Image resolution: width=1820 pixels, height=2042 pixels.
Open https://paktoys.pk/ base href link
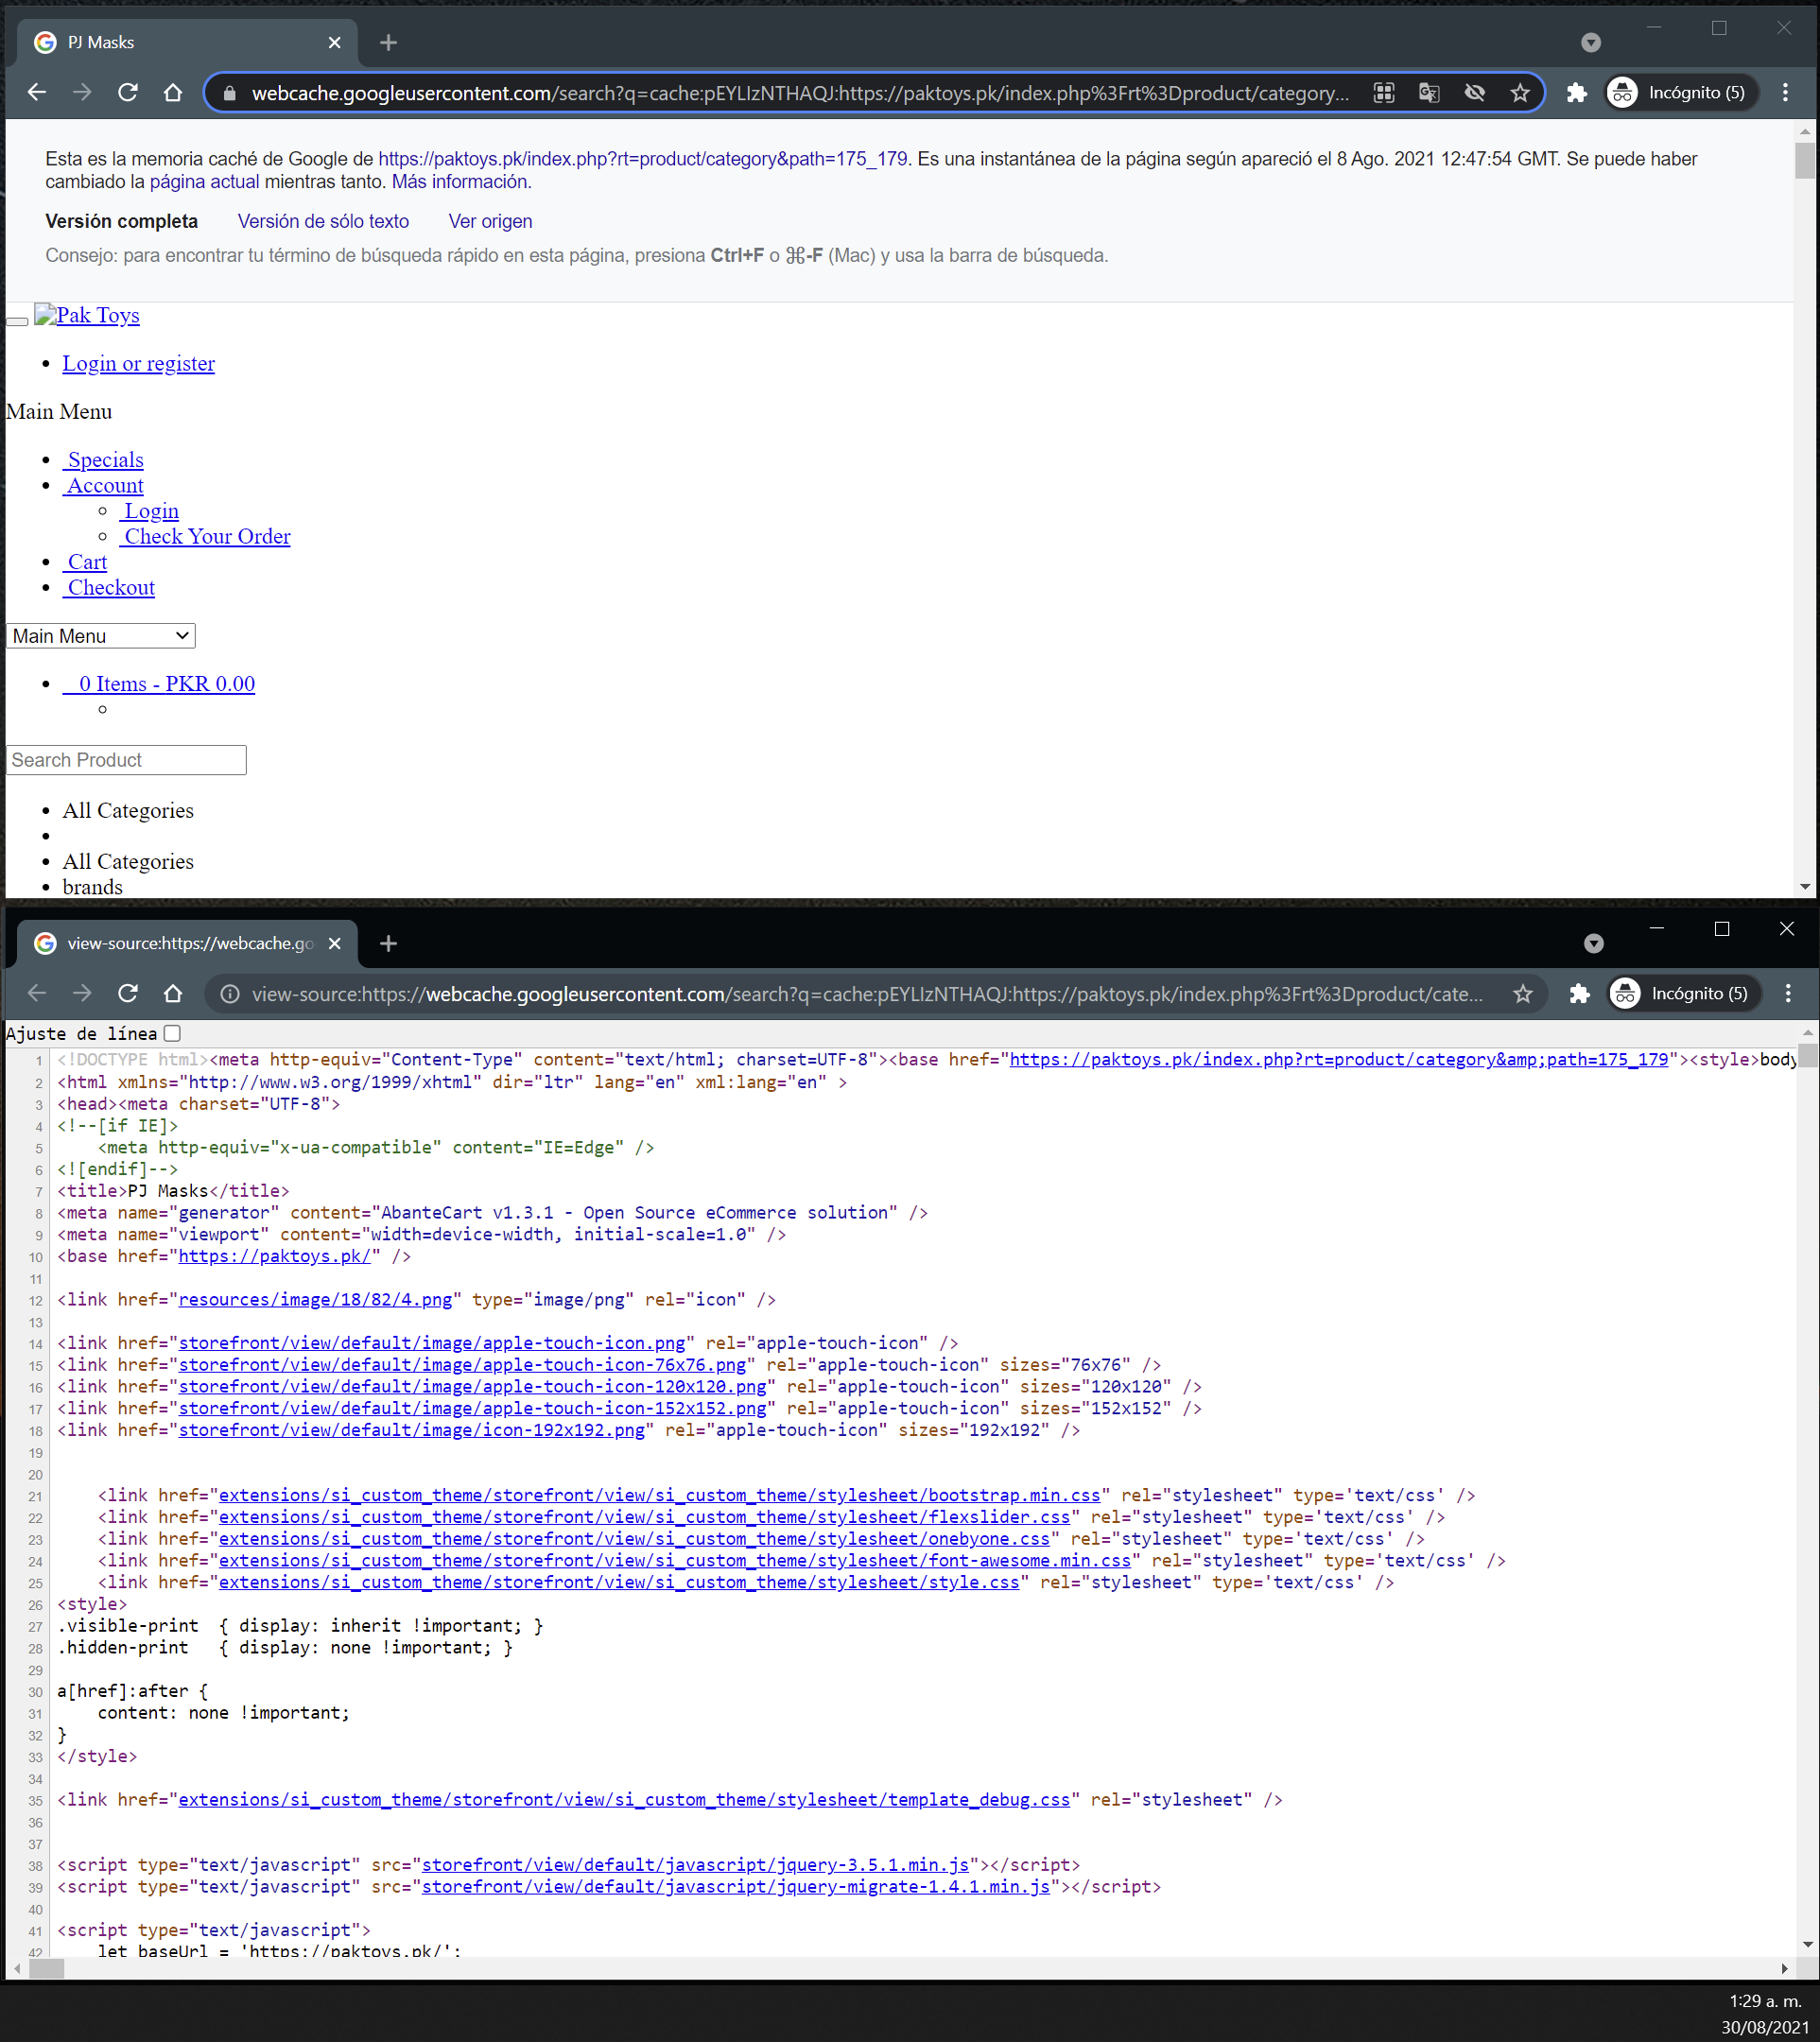point(274,1256)
